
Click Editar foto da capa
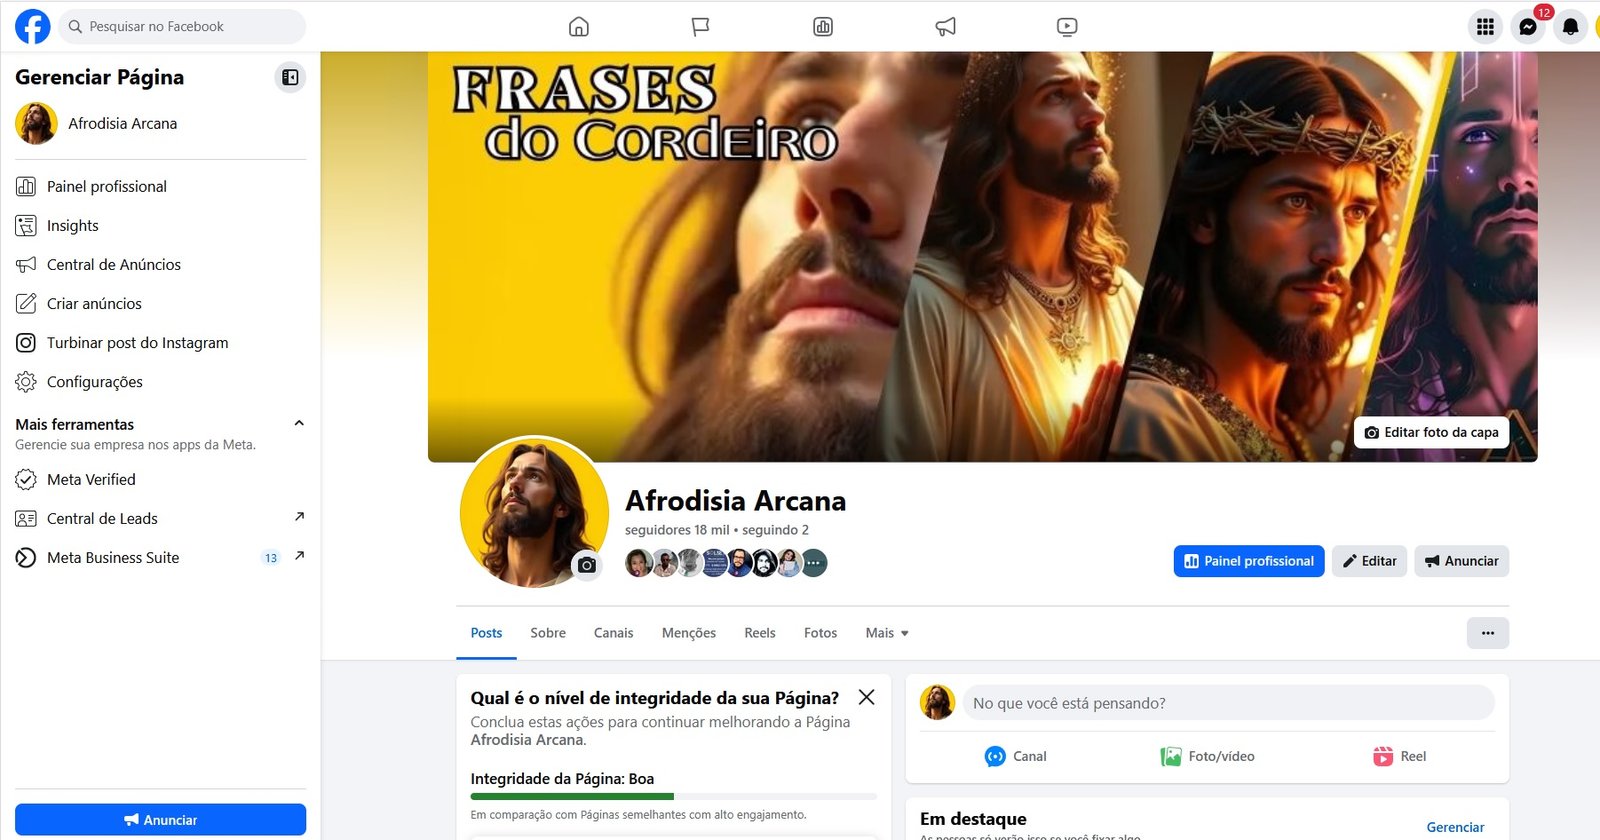[x=1431, y=432]
